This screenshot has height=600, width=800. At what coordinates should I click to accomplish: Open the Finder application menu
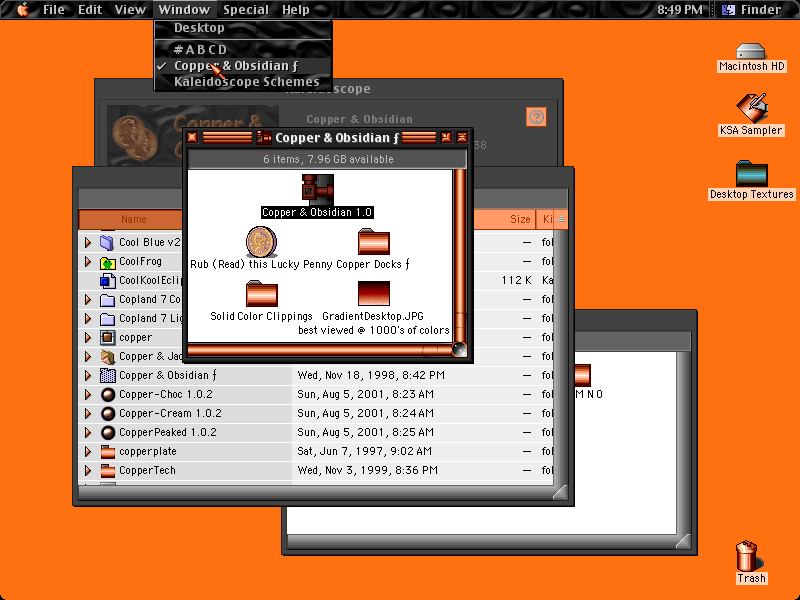[753, 9]
